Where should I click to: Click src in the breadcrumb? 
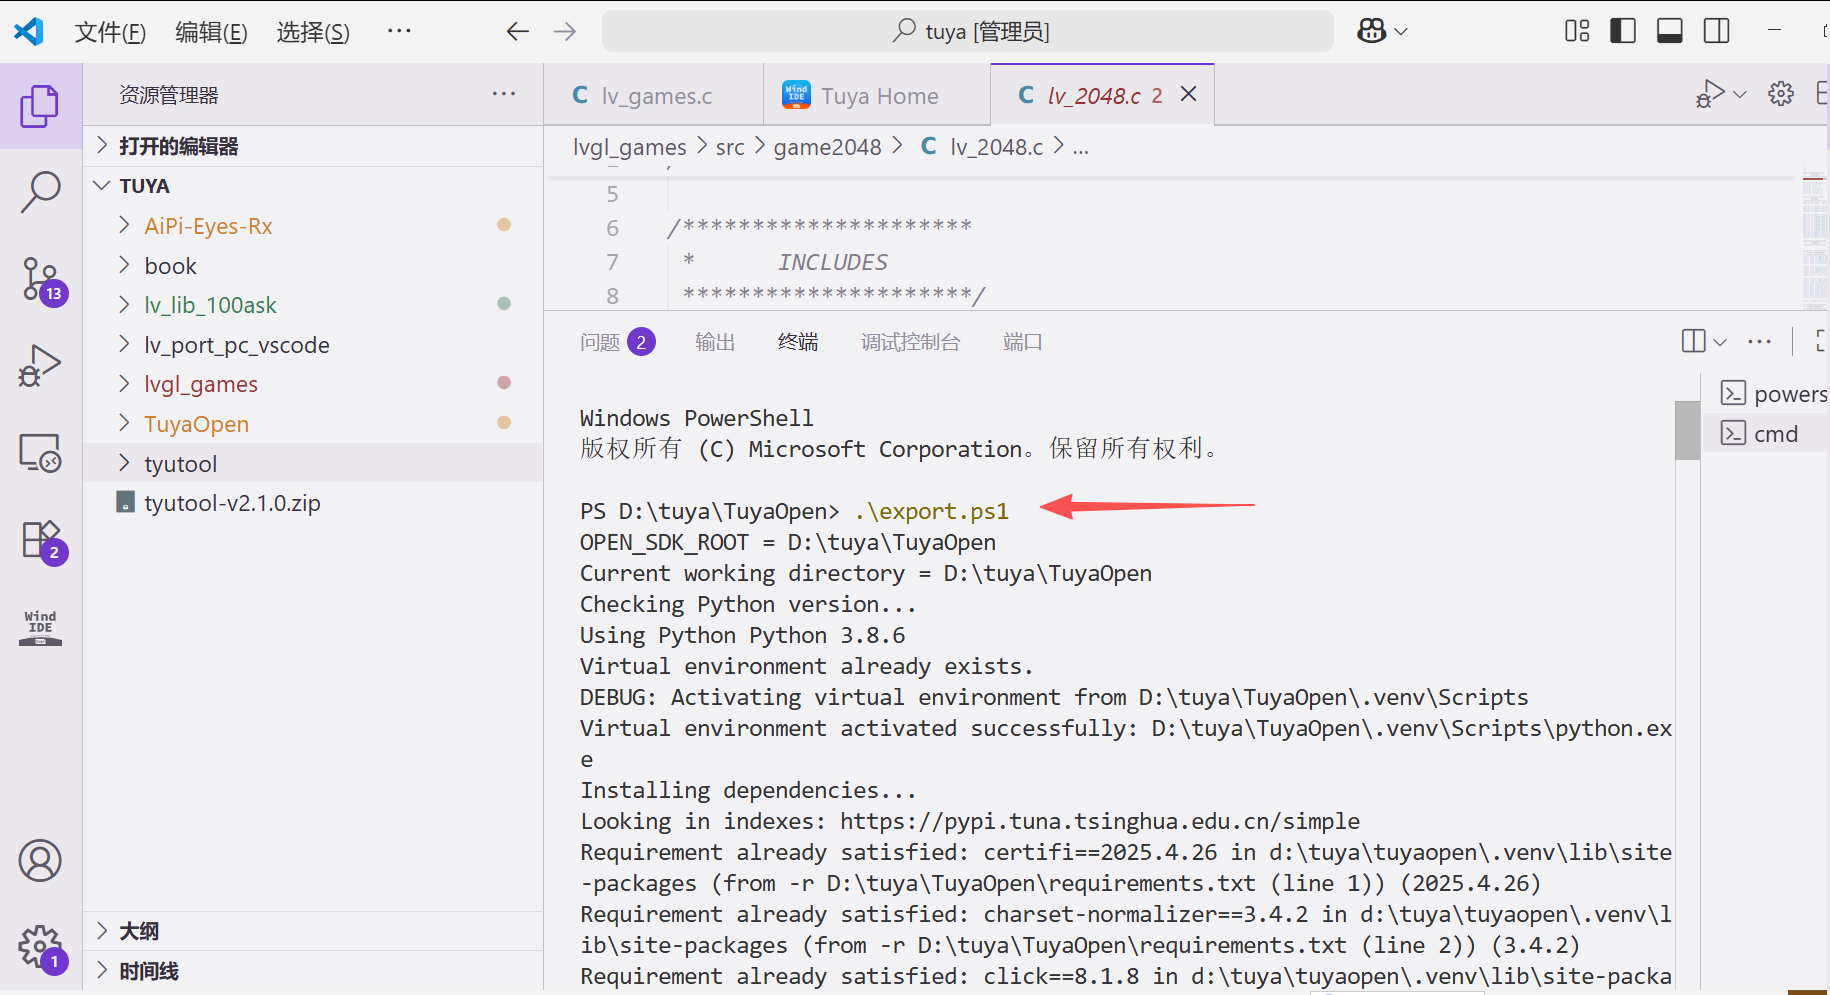(x=730, y=147)
